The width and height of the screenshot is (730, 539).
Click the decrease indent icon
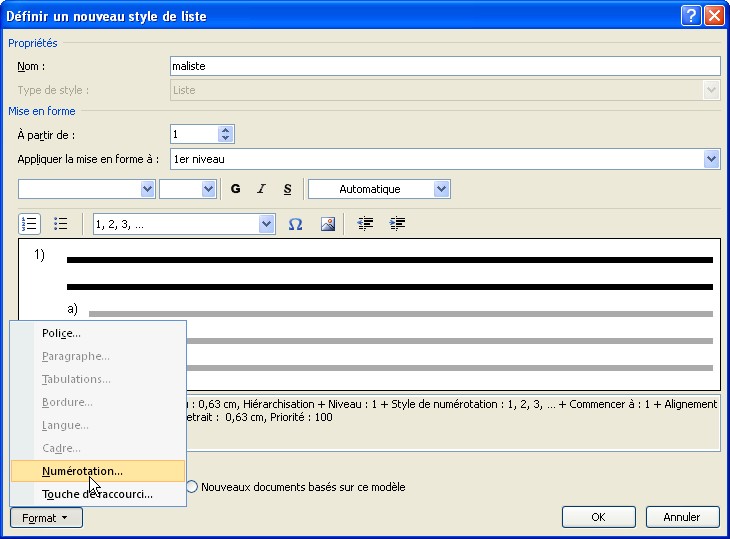click(365, 225)
